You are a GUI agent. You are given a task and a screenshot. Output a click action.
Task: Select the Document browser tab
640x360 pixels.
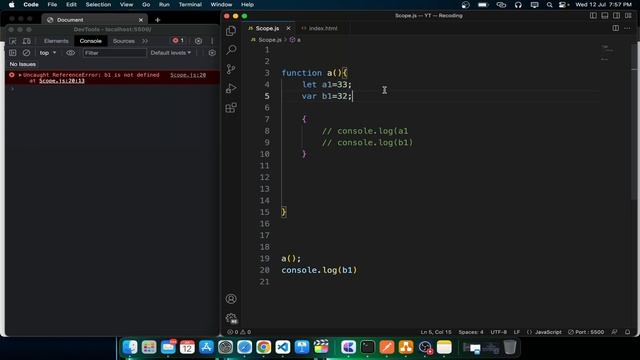click(95, 20)
